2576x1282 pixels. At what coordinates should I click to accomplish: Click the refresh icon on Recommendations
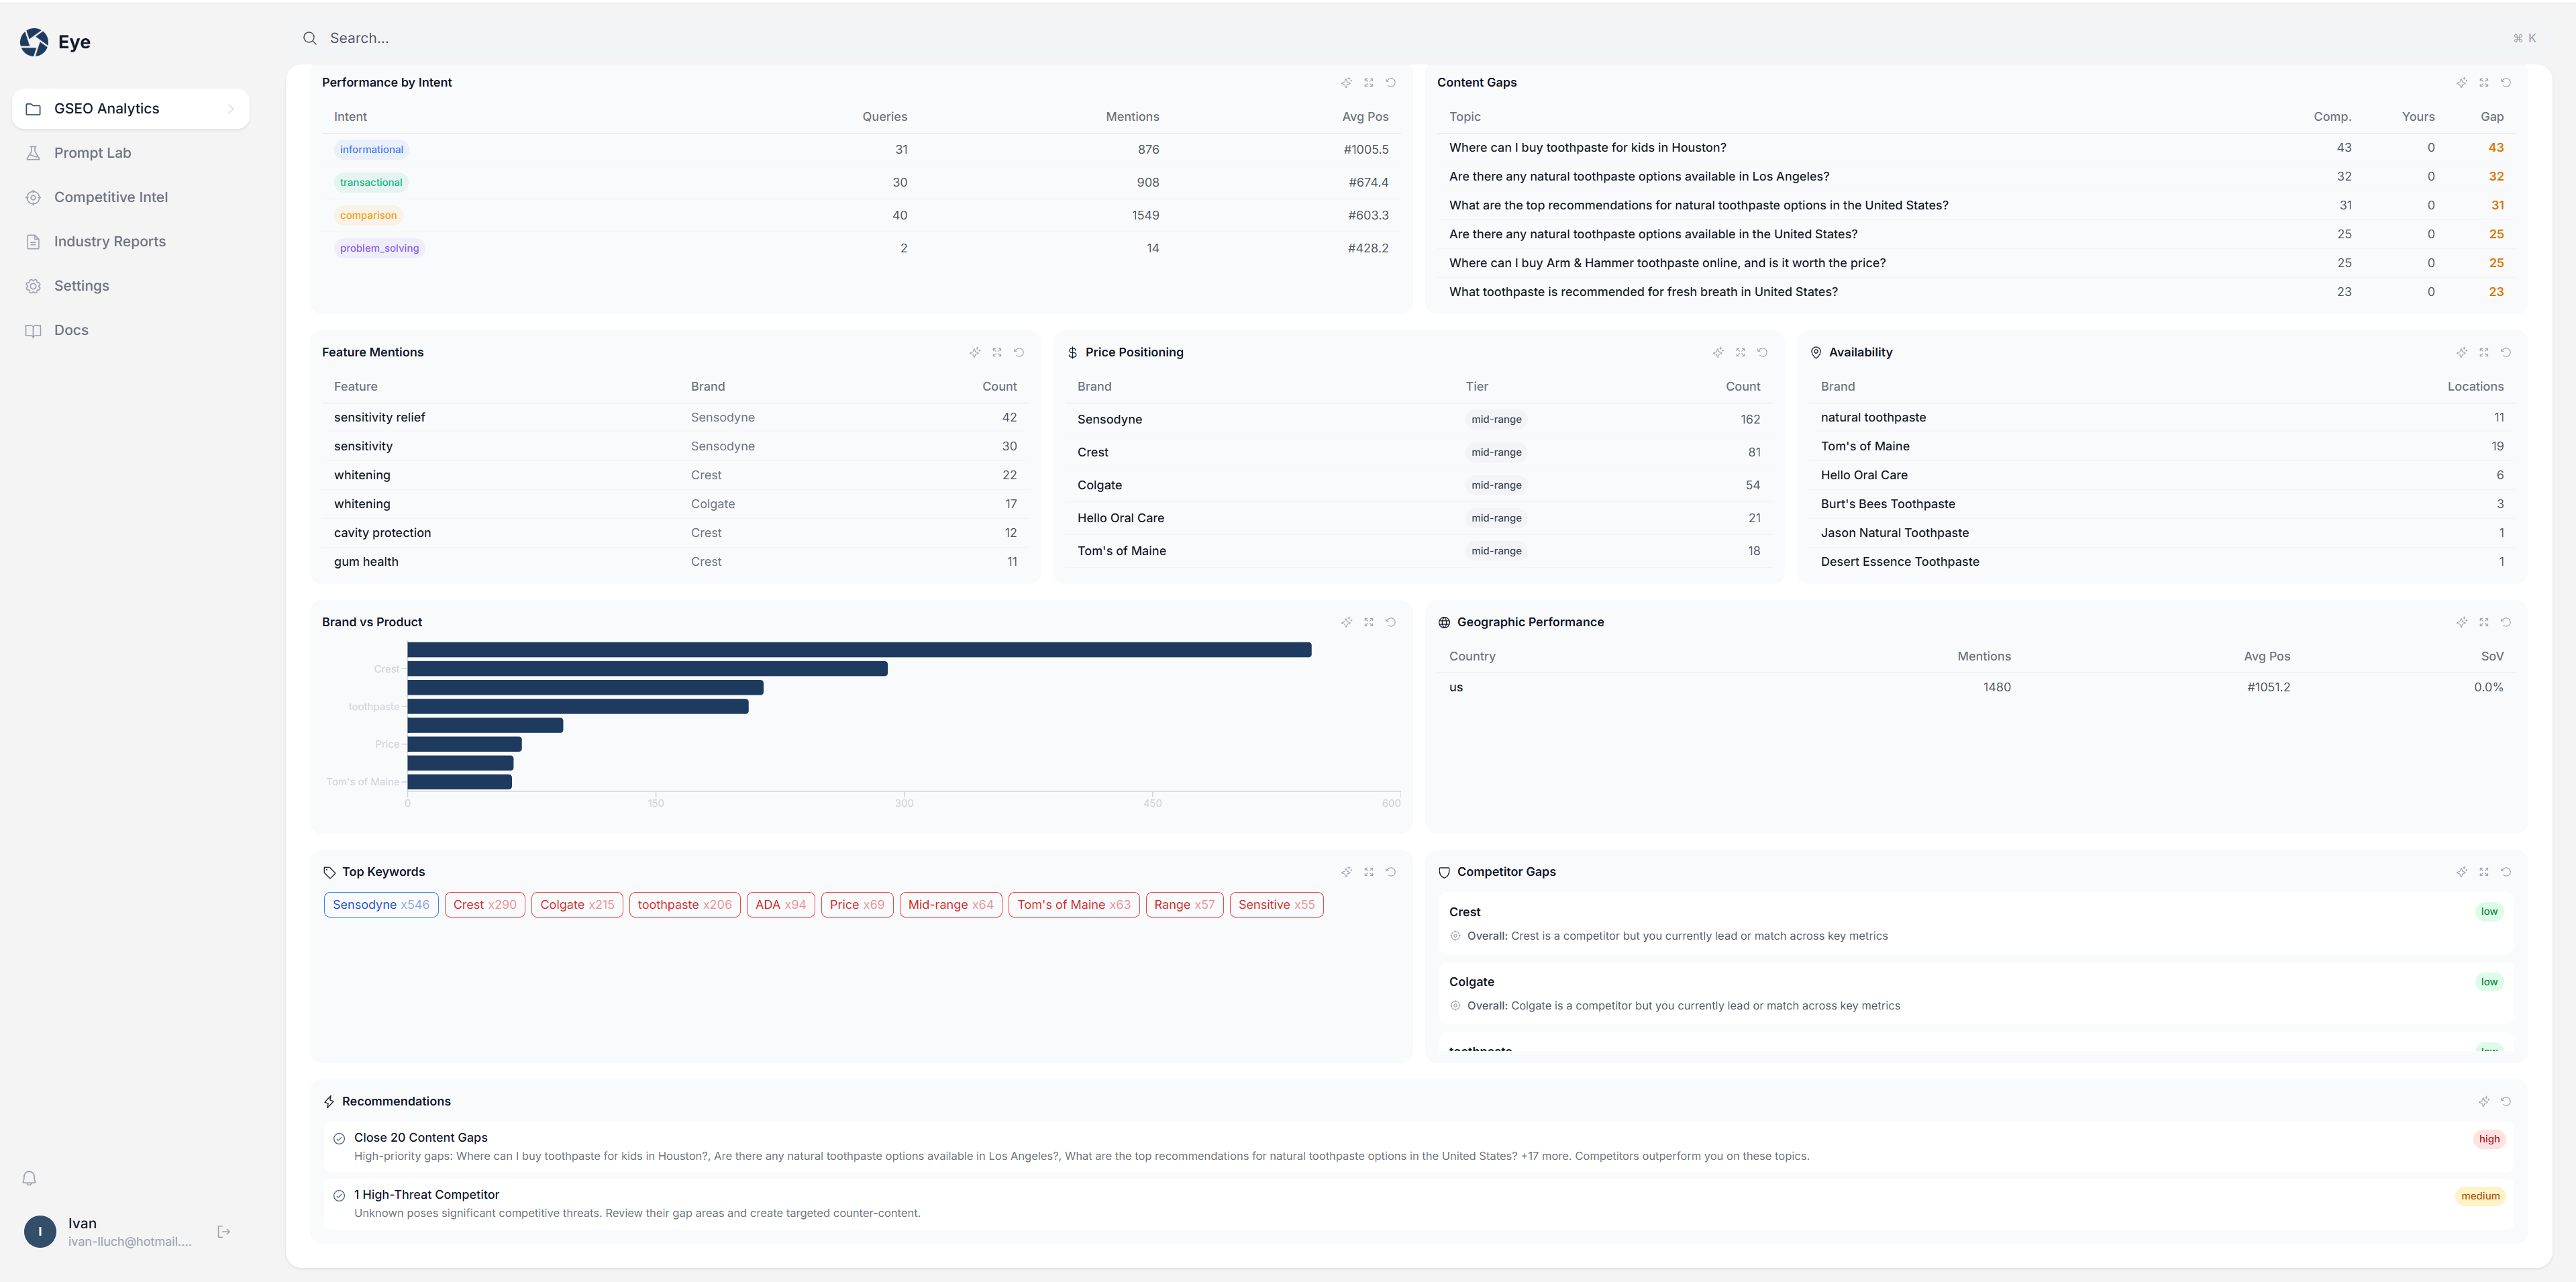tap(2505, 1102)
